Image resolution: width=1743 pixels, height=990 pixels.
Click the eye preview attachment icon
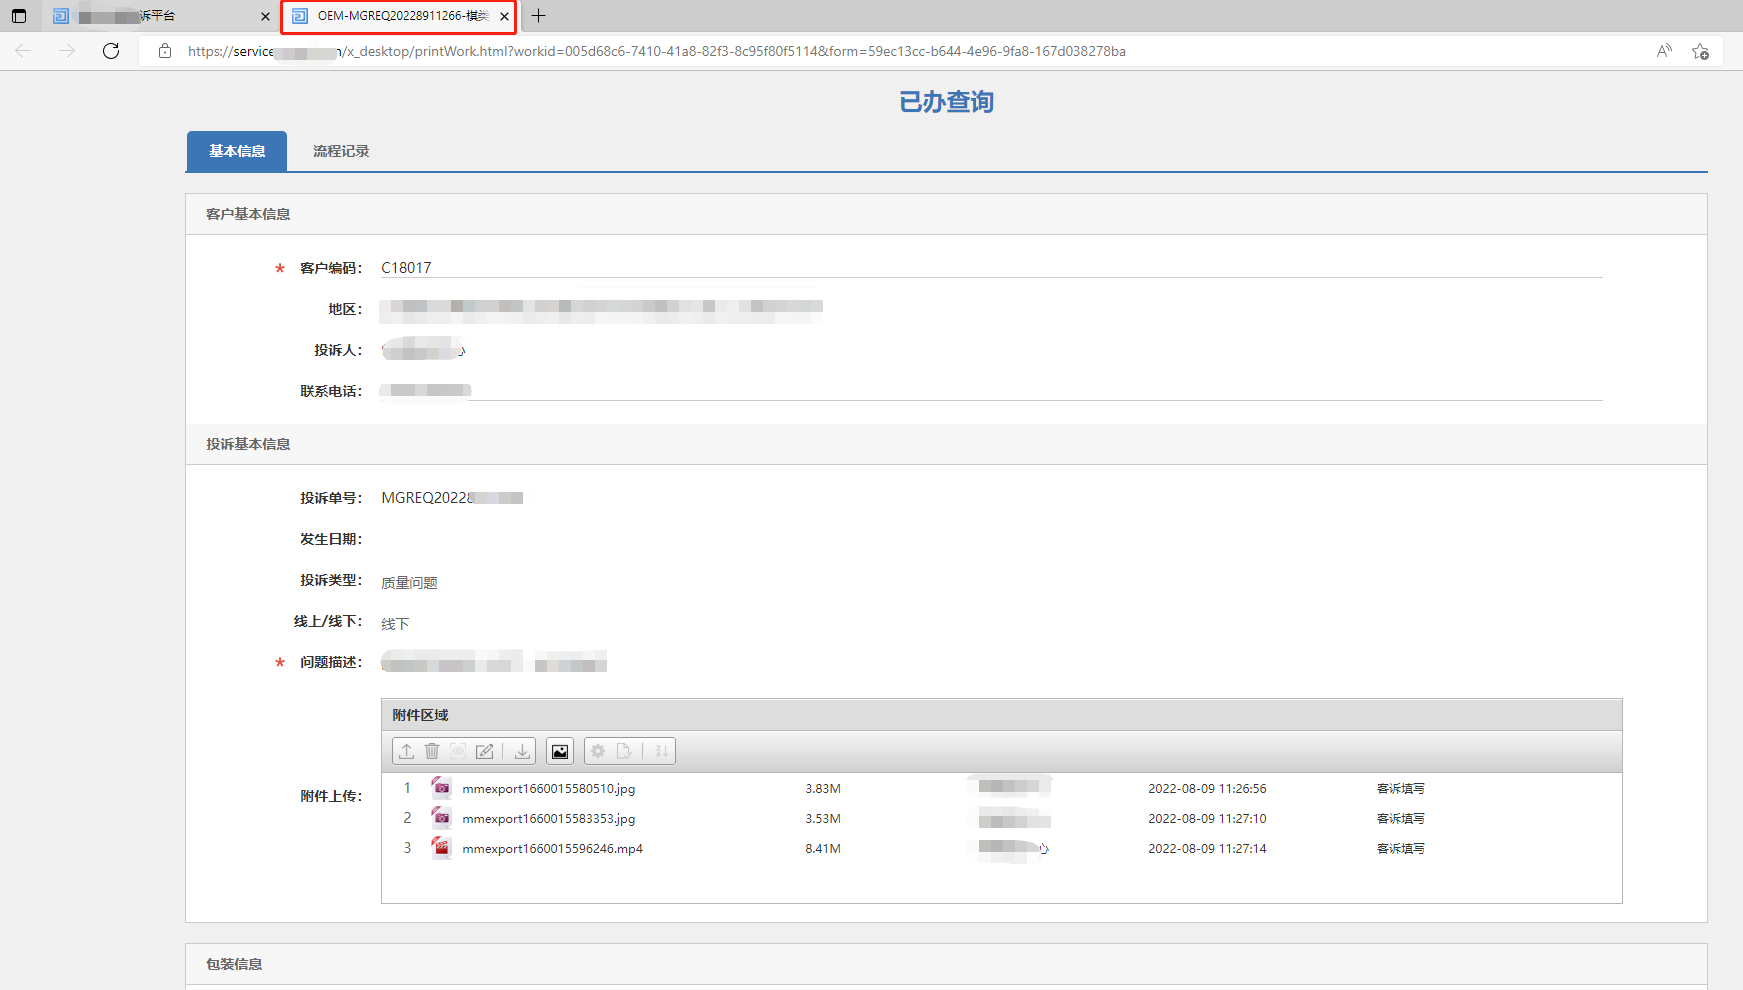tap(458, 751)
